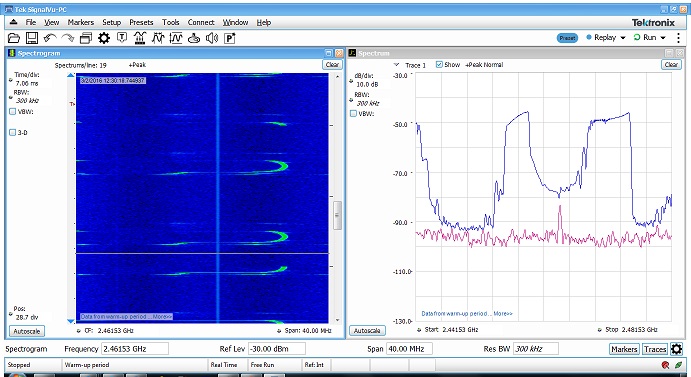Select the P presets icon in toolbar

pyautogui.click(x=230, y=39)
